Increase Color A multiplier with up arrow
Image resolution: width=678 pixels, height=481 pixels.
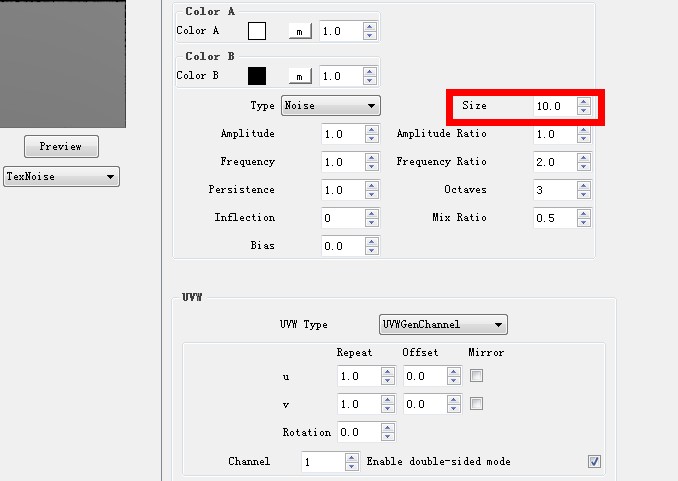pos(370,27)
